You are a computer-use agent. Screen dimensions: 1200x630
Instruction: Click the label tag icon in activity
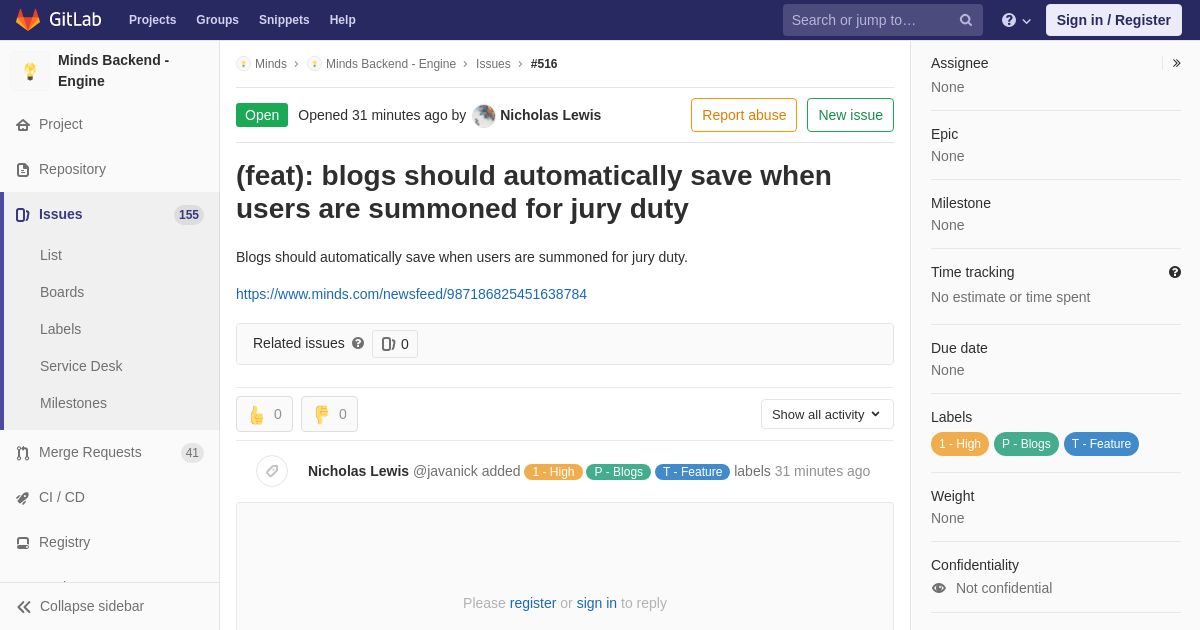(272, 471)
